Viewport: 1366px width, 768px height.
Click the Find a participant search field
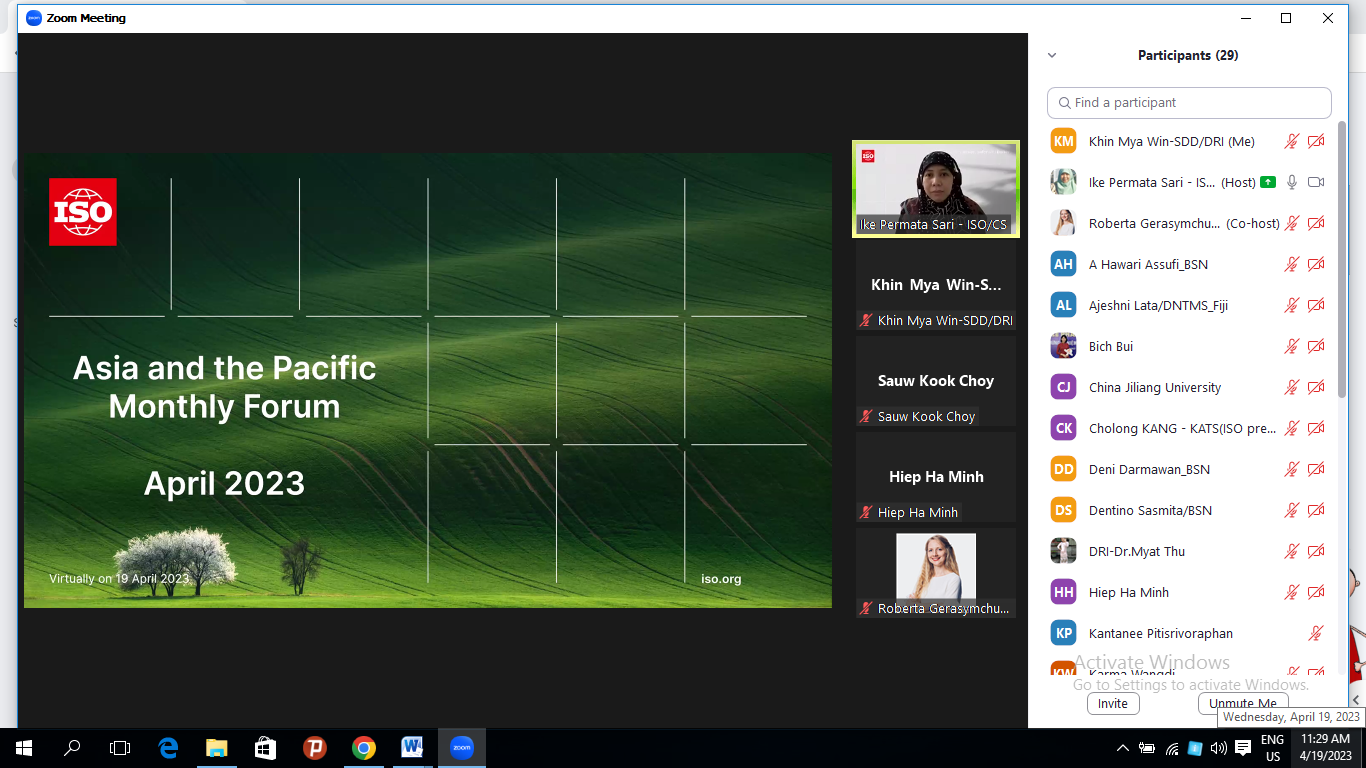click(1189, 103)
